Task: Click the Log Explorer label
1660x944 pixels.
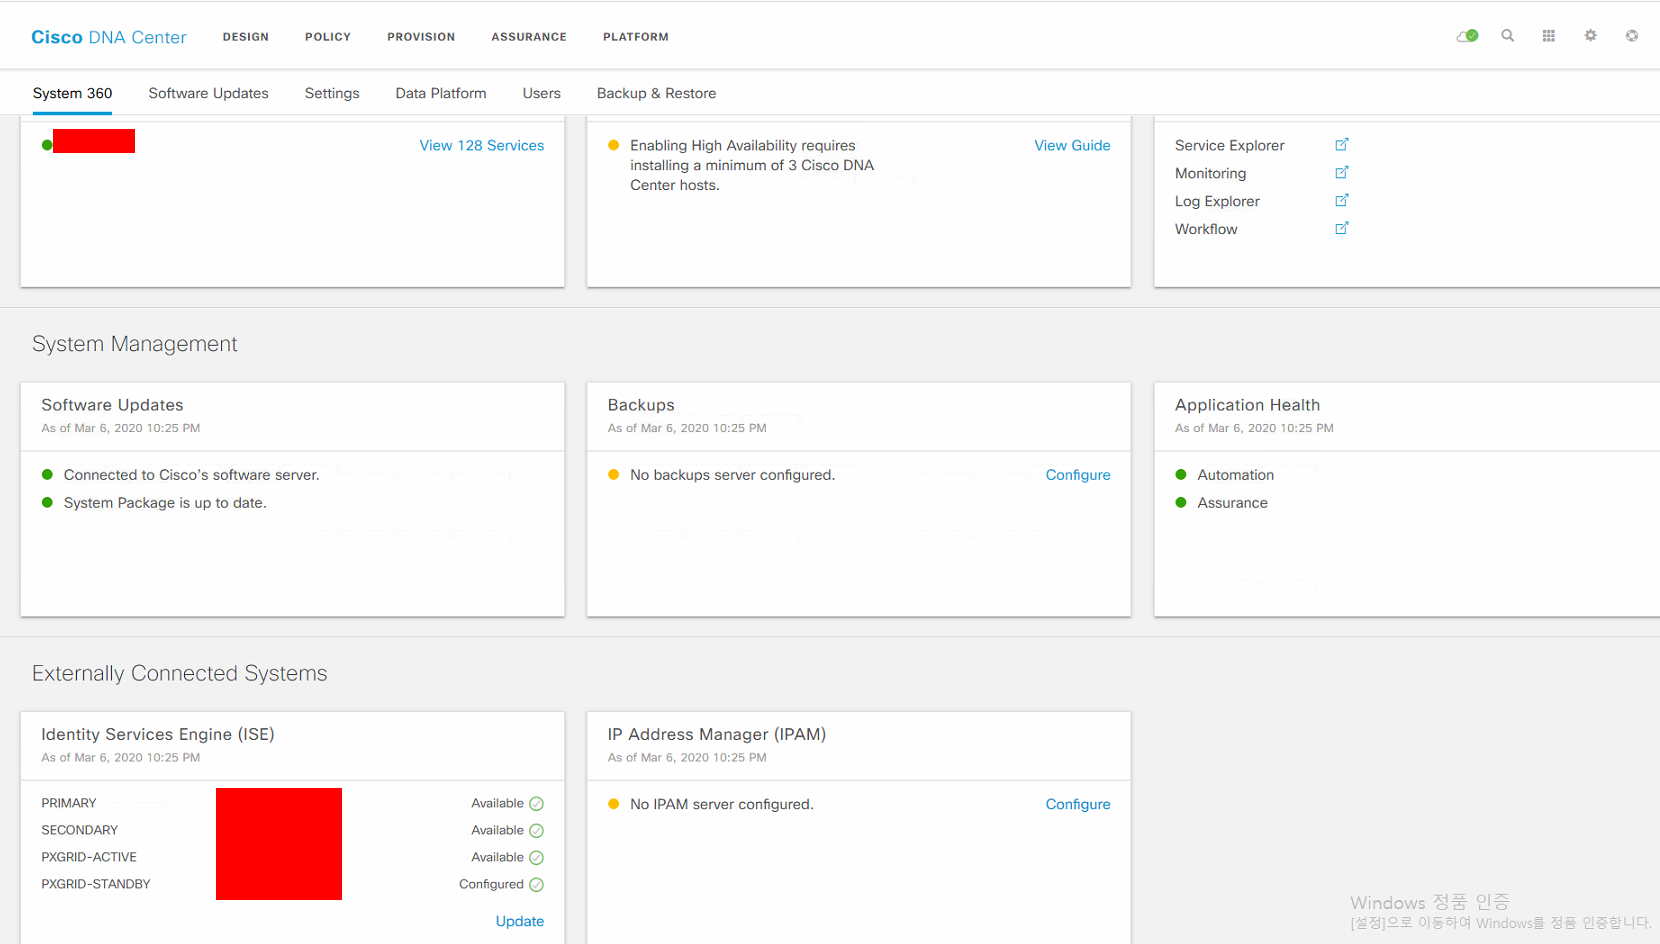Action: click(x=1217, y=201)
